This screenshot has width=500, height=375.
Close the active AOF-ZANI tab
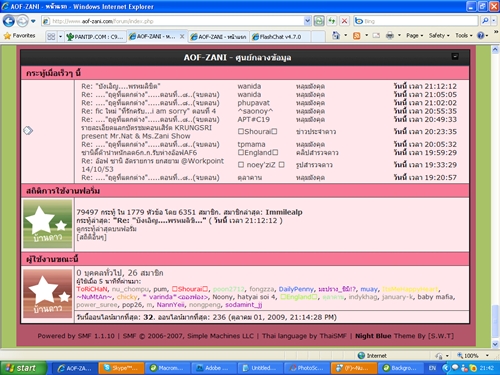coord(182,36)
